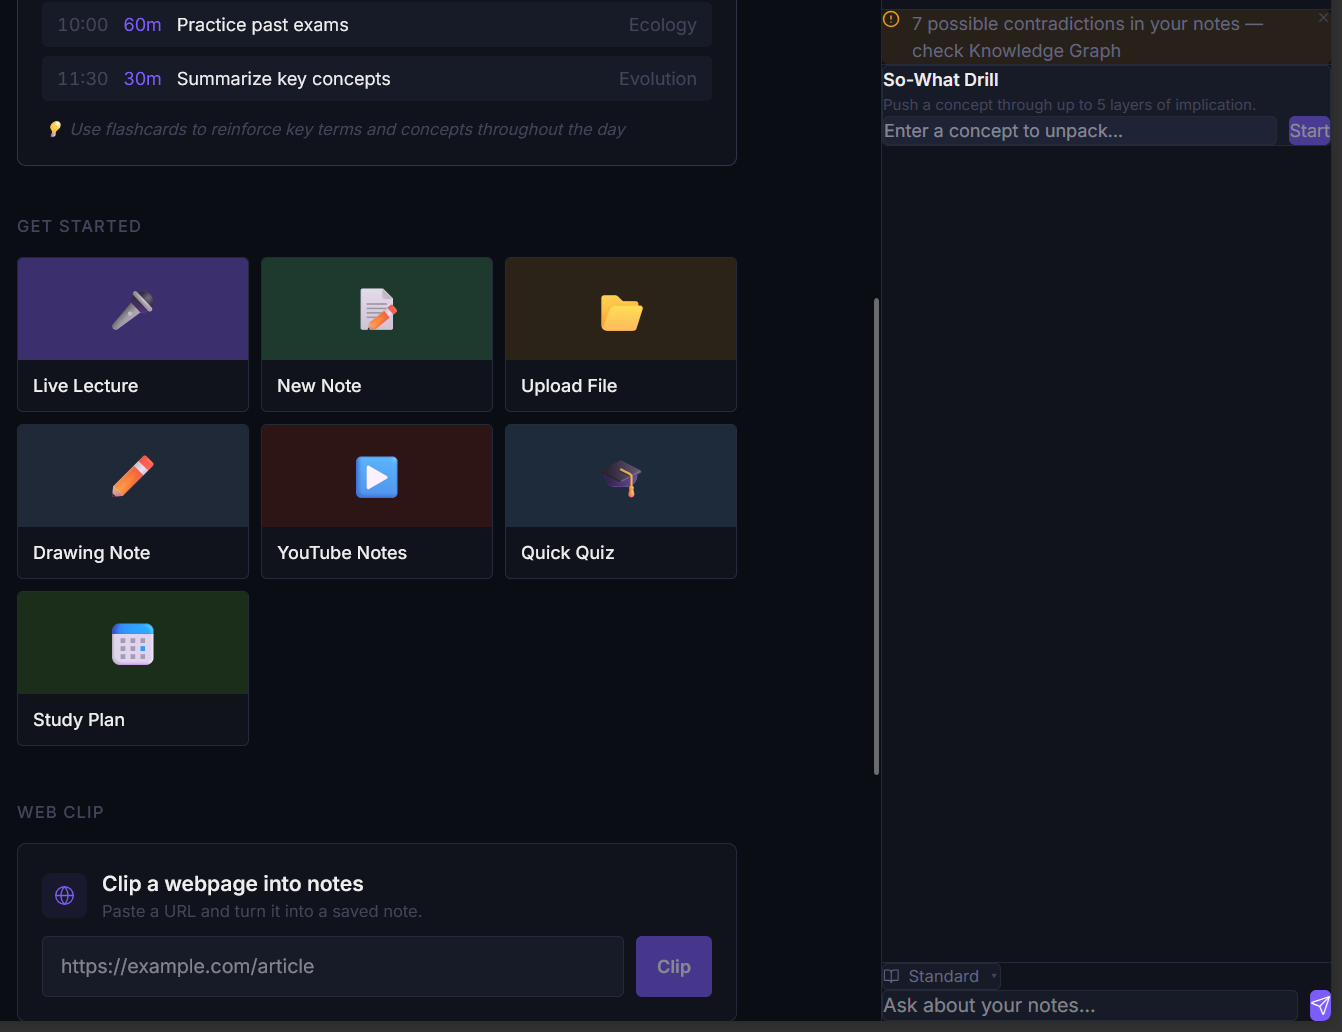Click the Web Clip globe icon
Image resolution: width=1342 pixels, height=1032 pixels.
point(64,895)
